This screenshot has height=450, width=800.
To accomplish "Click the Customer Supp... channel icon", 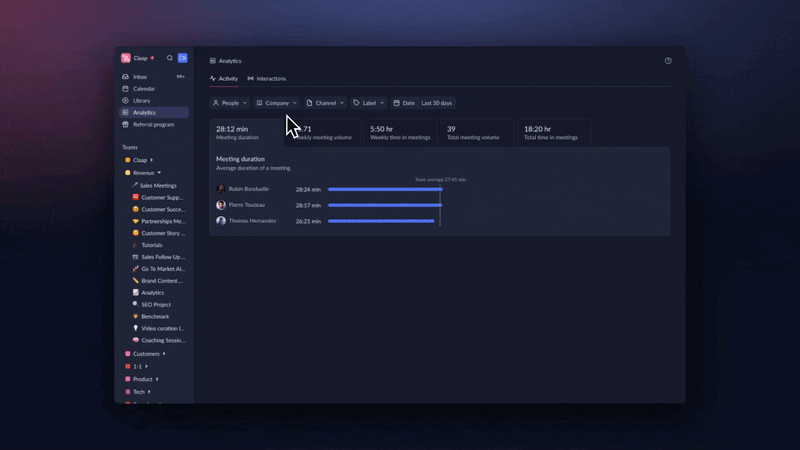I will pos(135,197).
